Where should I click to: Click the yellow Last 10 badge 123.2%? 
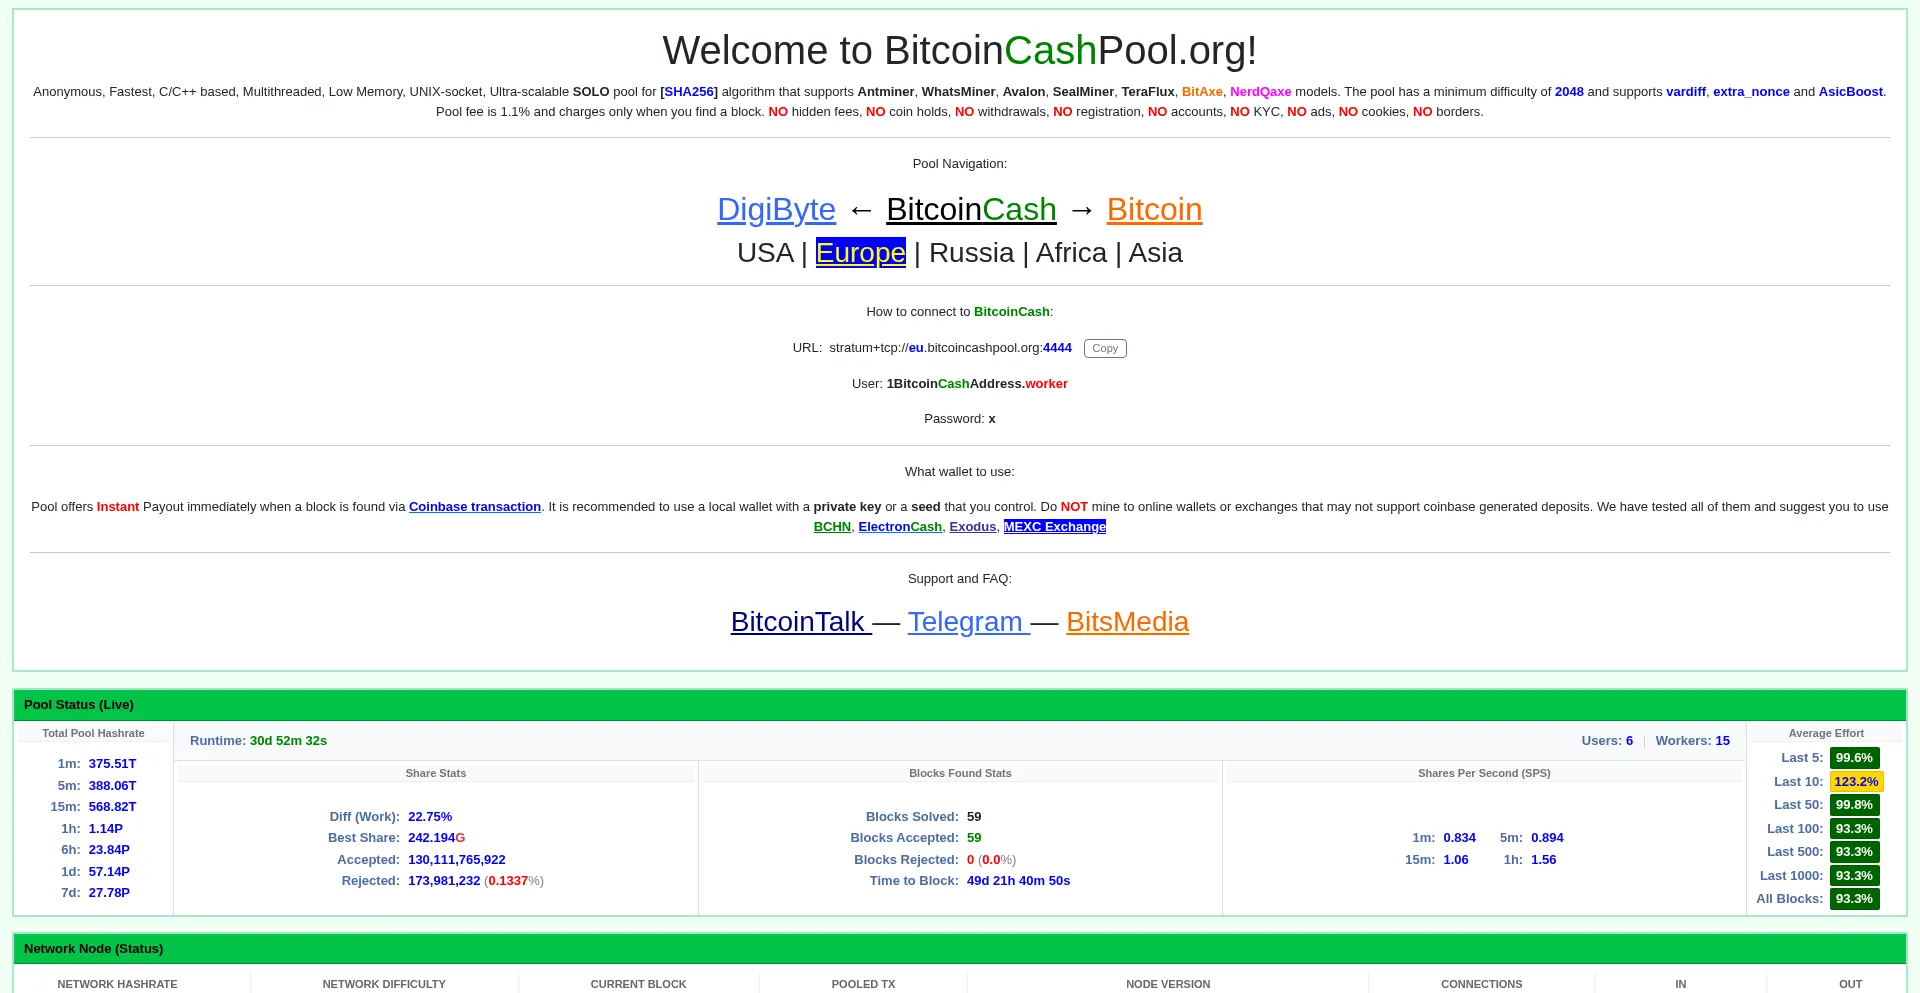1856,782
